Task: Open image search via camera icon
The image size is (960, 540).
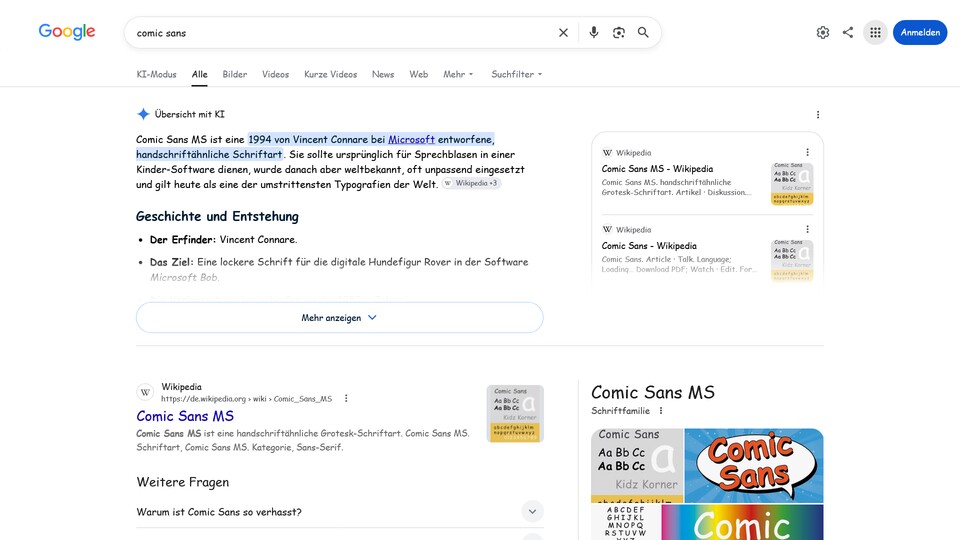Action: click(618, 32)
